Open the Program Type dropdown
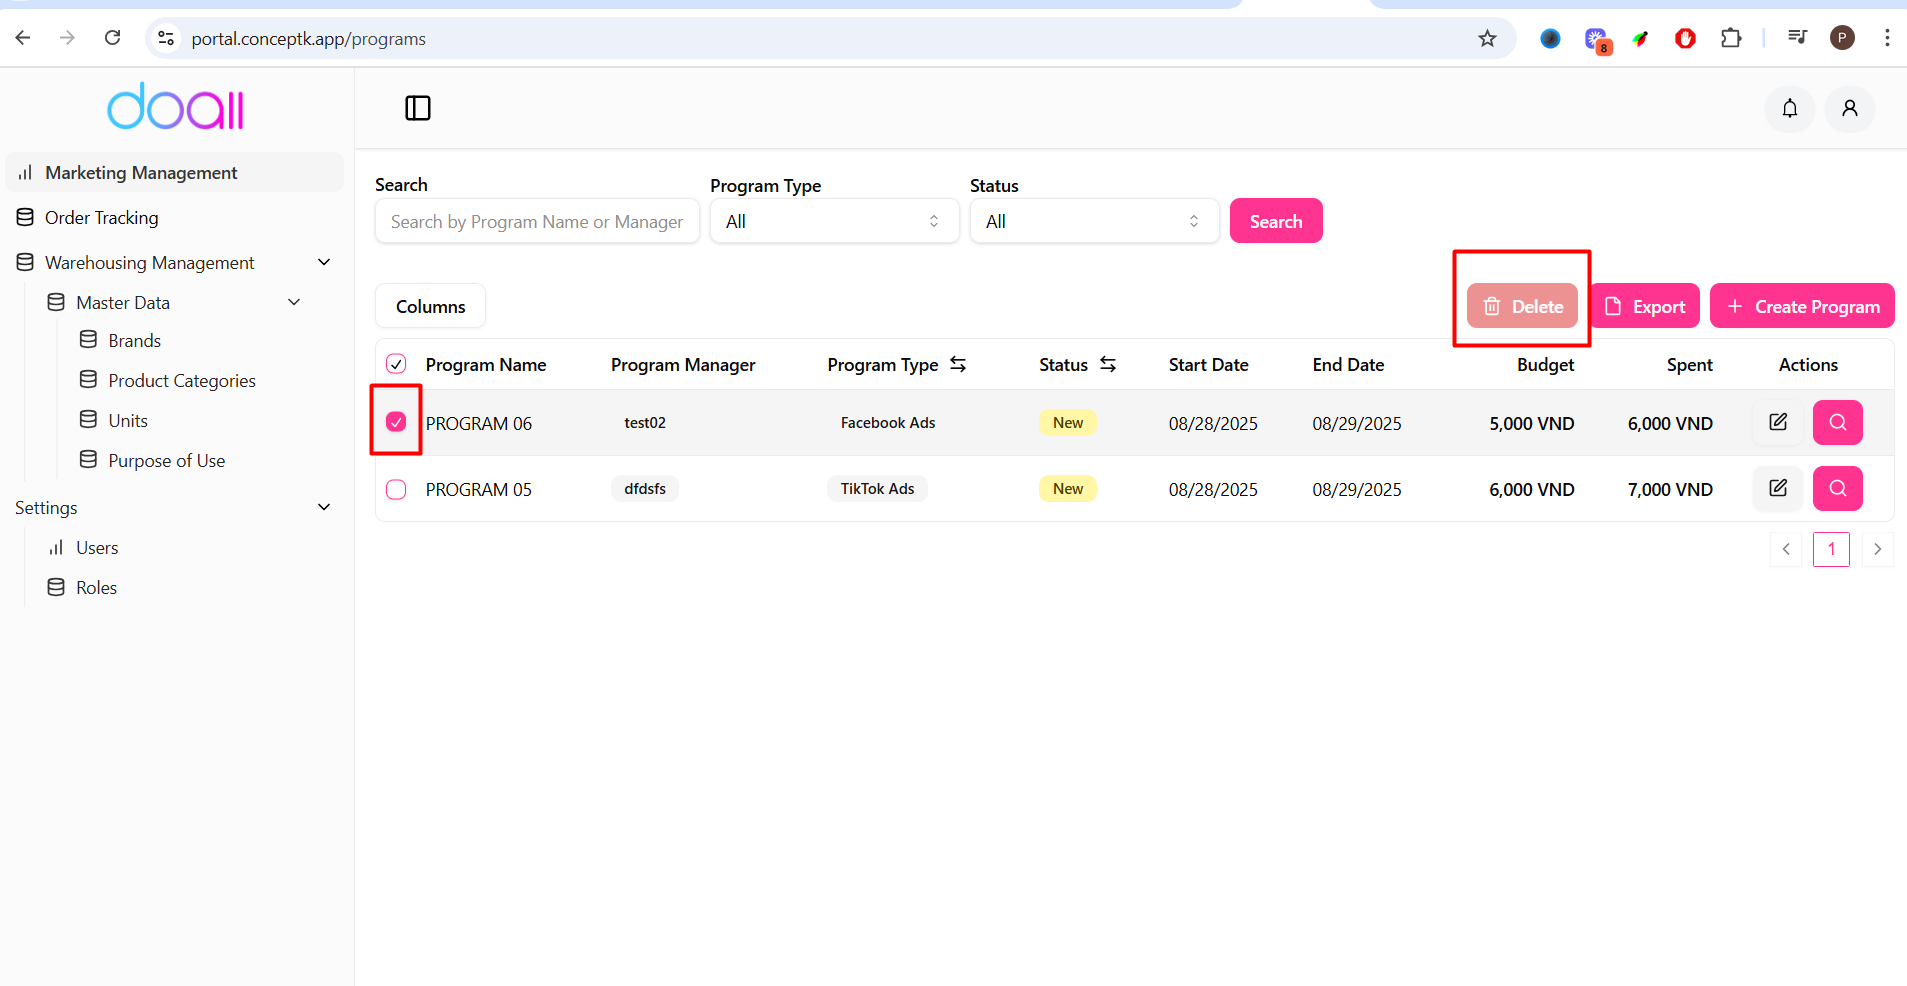 click(834, 221)
